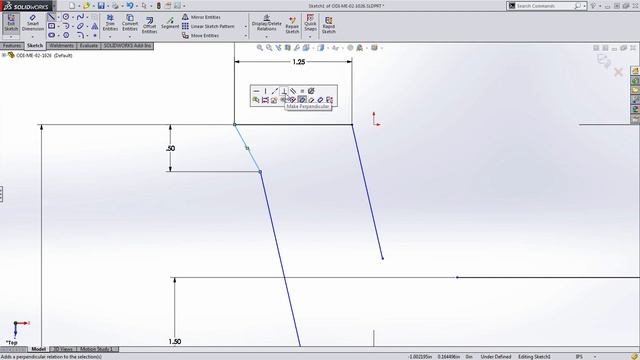Apply Make Equal relation in context toolbar

point(302,91)
